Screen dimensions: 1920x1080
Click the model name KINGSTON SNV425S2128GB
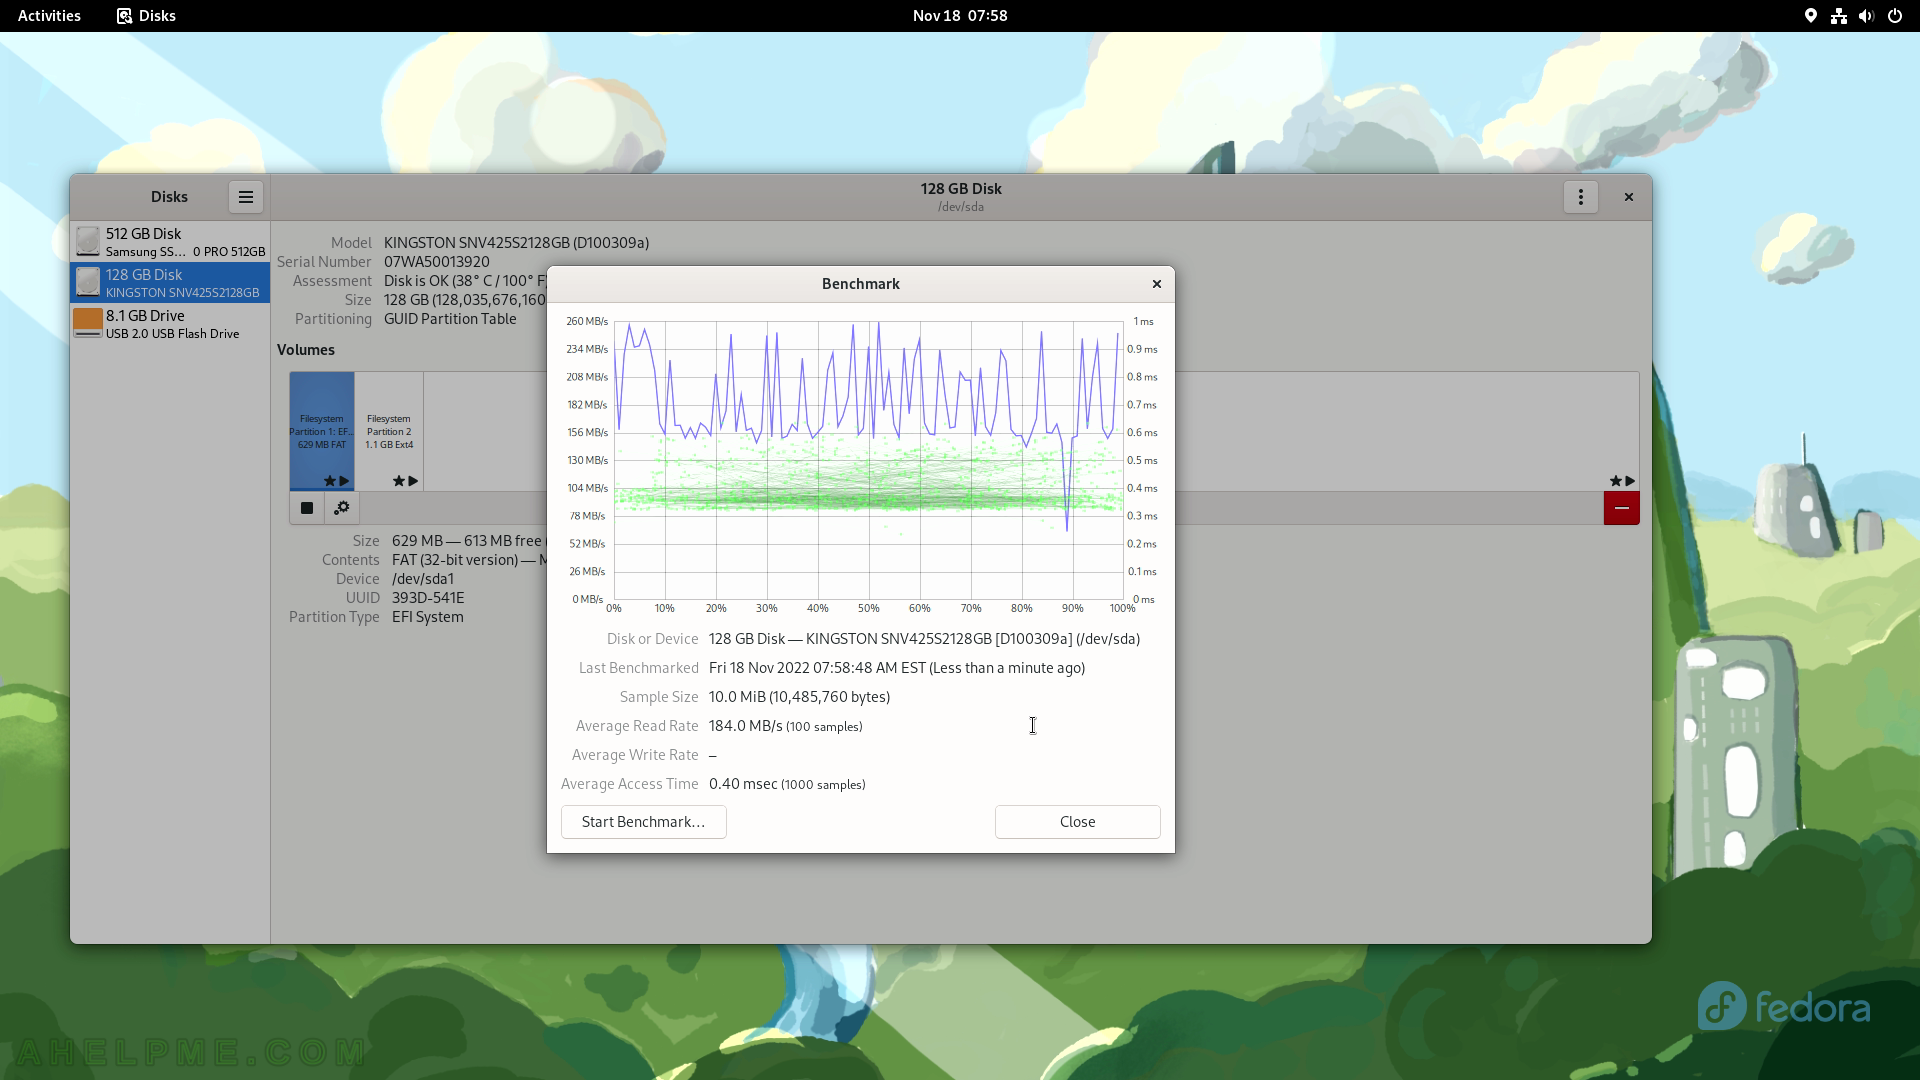[516, 243]
